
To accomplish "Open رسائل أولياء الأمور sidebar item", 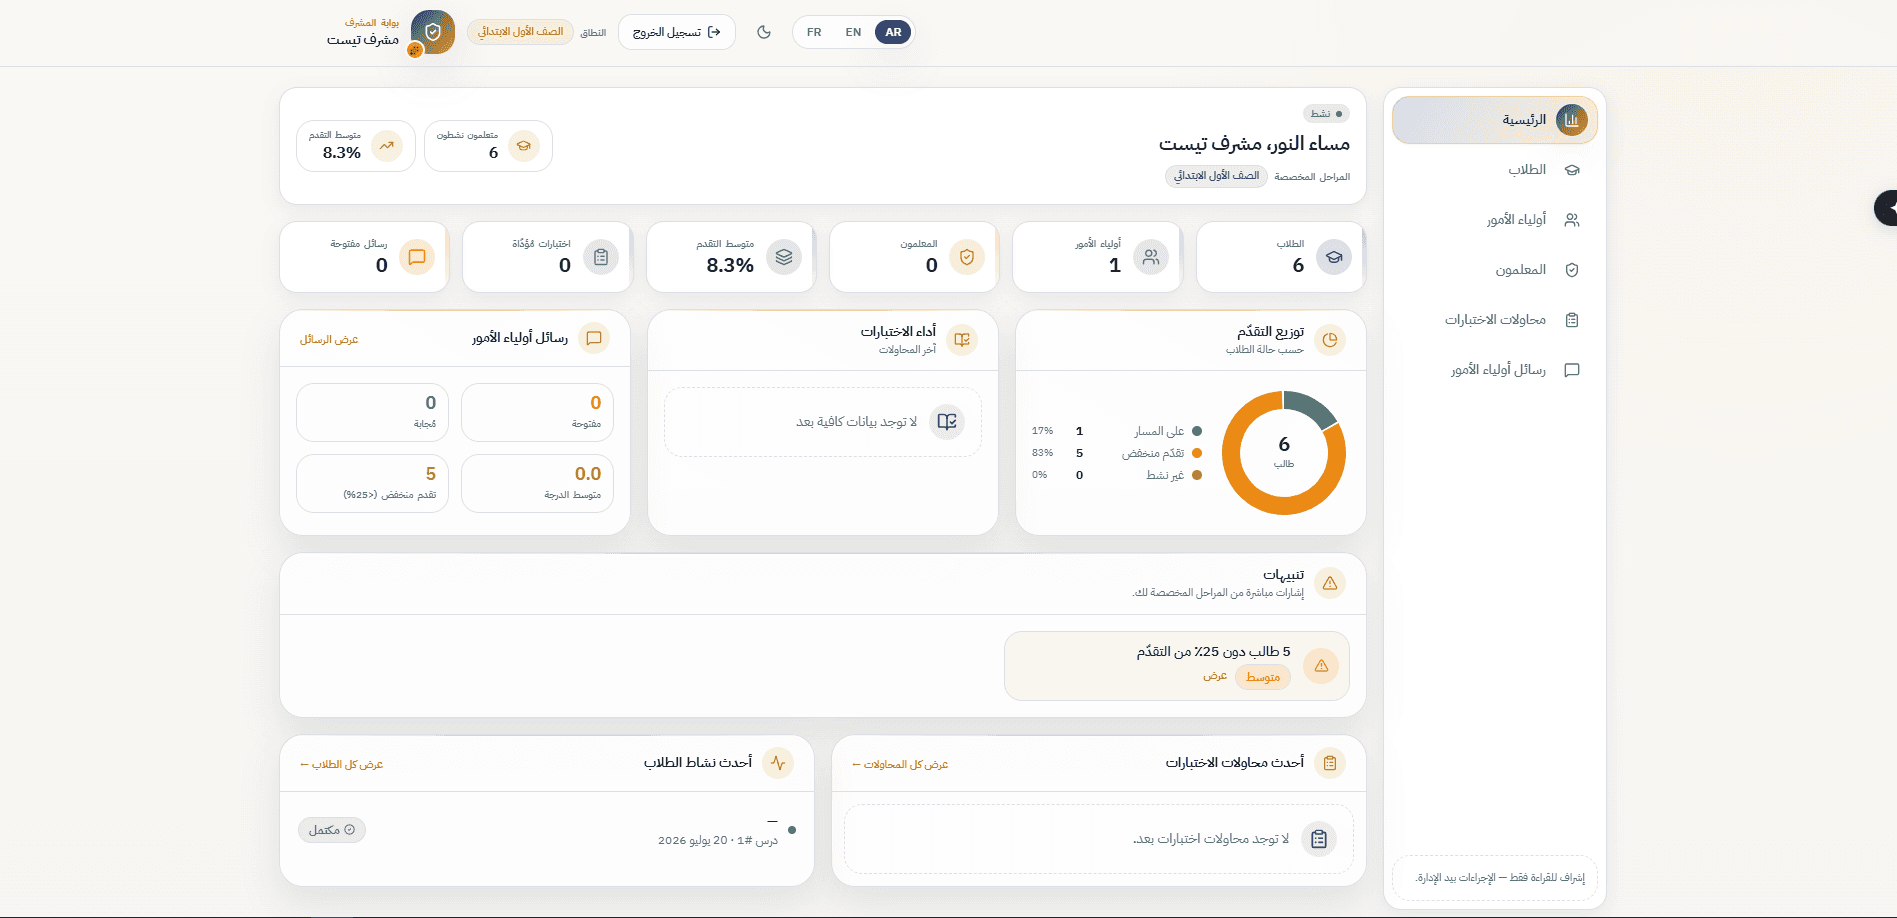I will coord(1494,370).
